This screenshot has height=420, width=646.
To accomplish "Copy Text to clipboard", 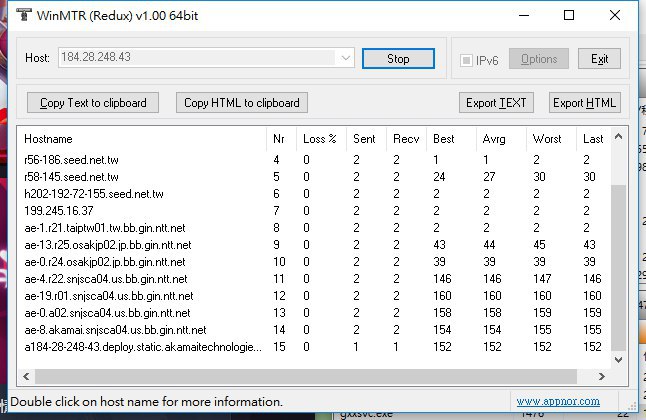I will [93, 103].
